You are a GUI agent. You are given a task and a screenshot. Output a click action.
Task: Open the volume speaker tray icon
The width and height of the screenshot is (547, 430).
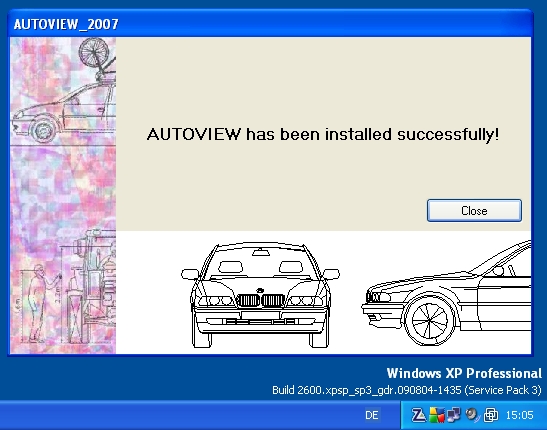click(472, 415)
